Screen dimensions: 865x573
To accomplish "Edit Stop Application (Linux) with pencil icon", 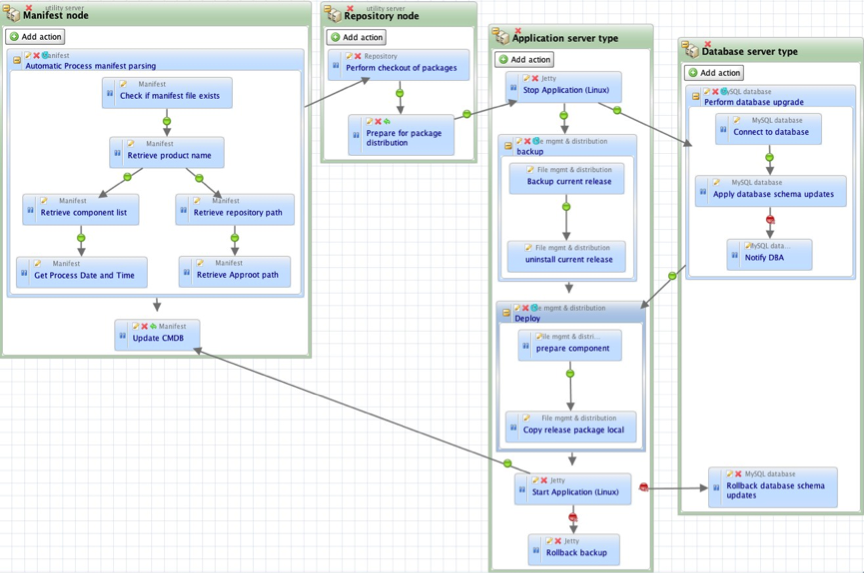I will click(526, 78).
